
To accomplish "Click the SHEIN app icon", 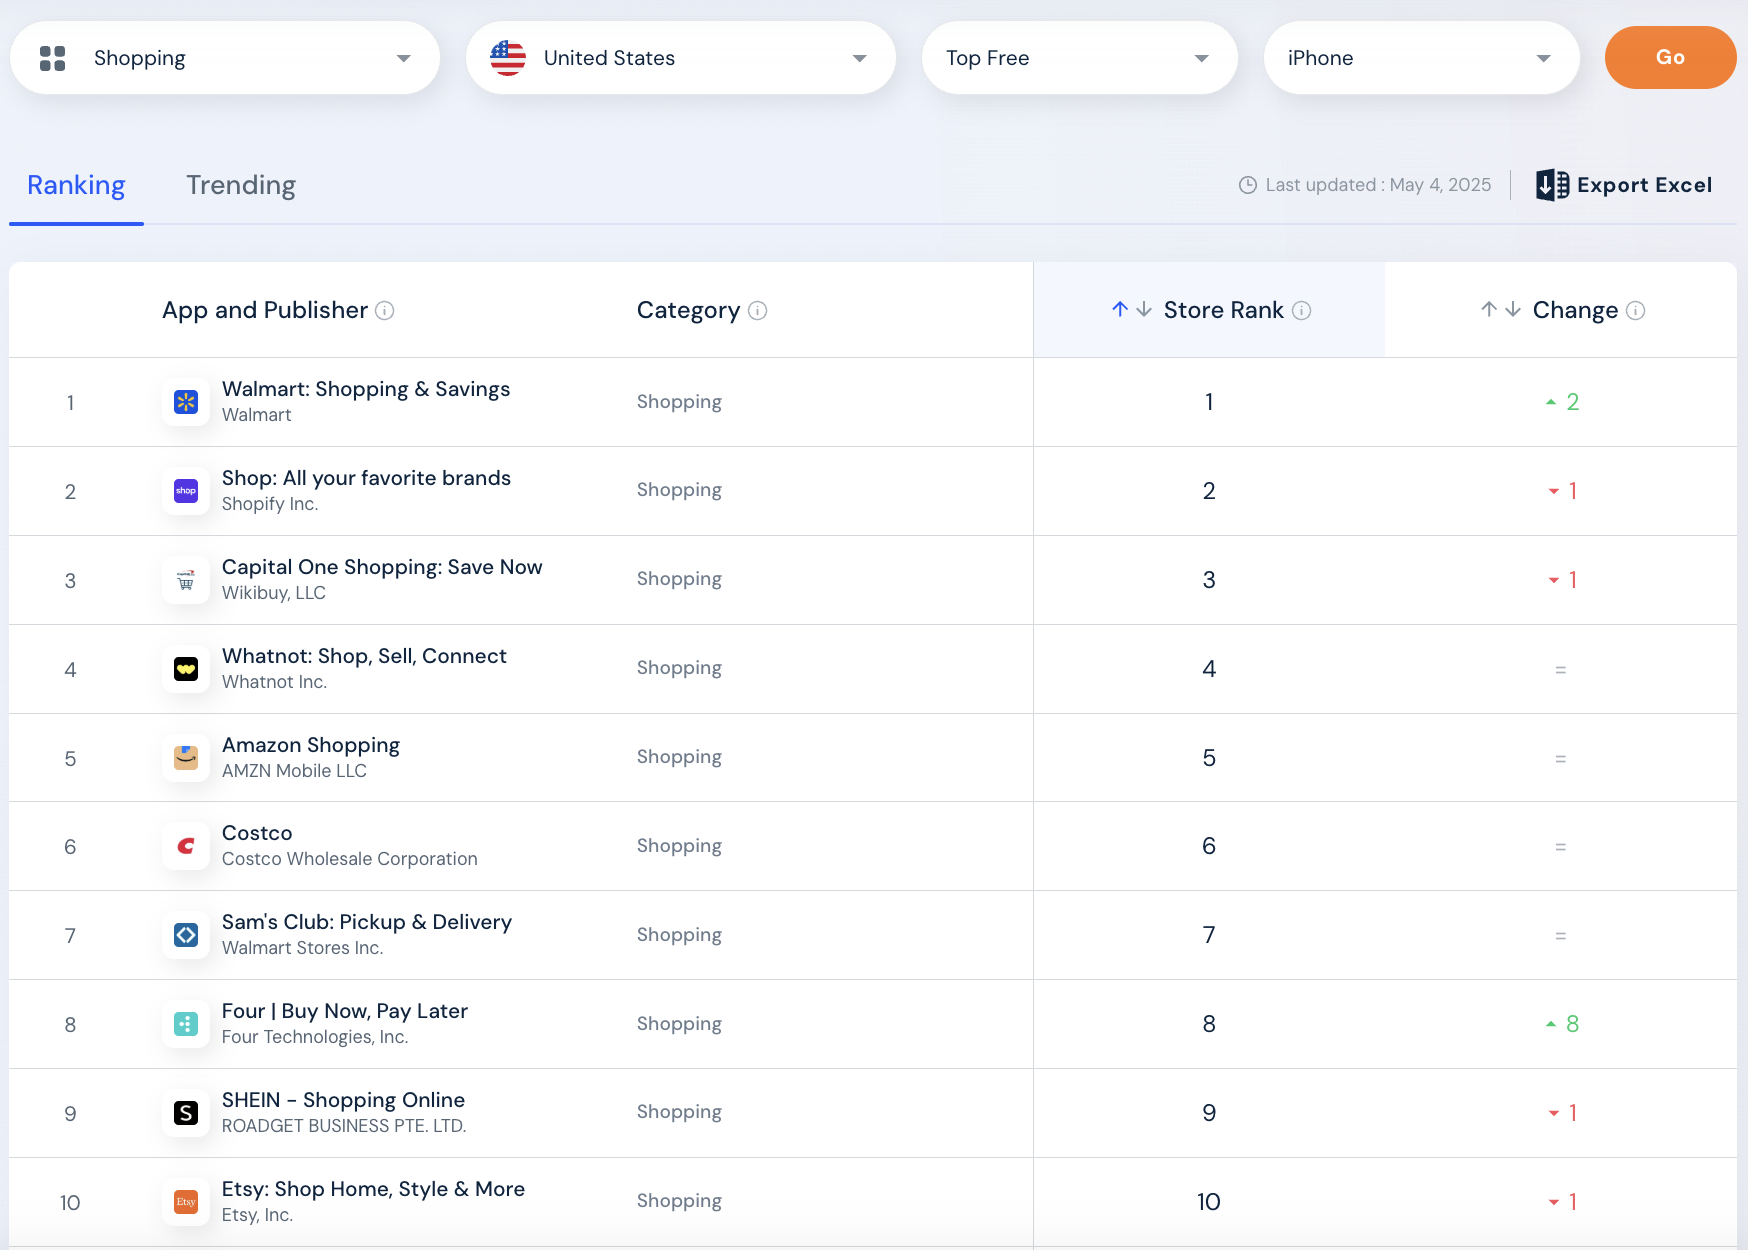I will pyautogui.click(x=186, y=1113).
